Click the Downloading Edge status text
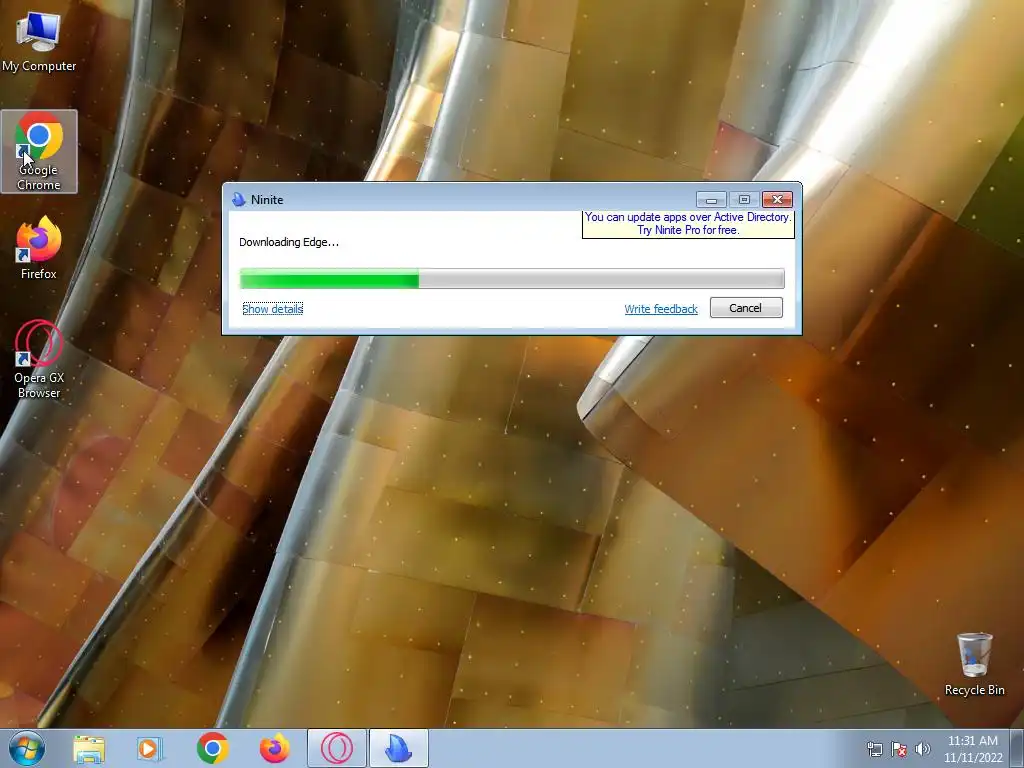 (x=289, y=242)
